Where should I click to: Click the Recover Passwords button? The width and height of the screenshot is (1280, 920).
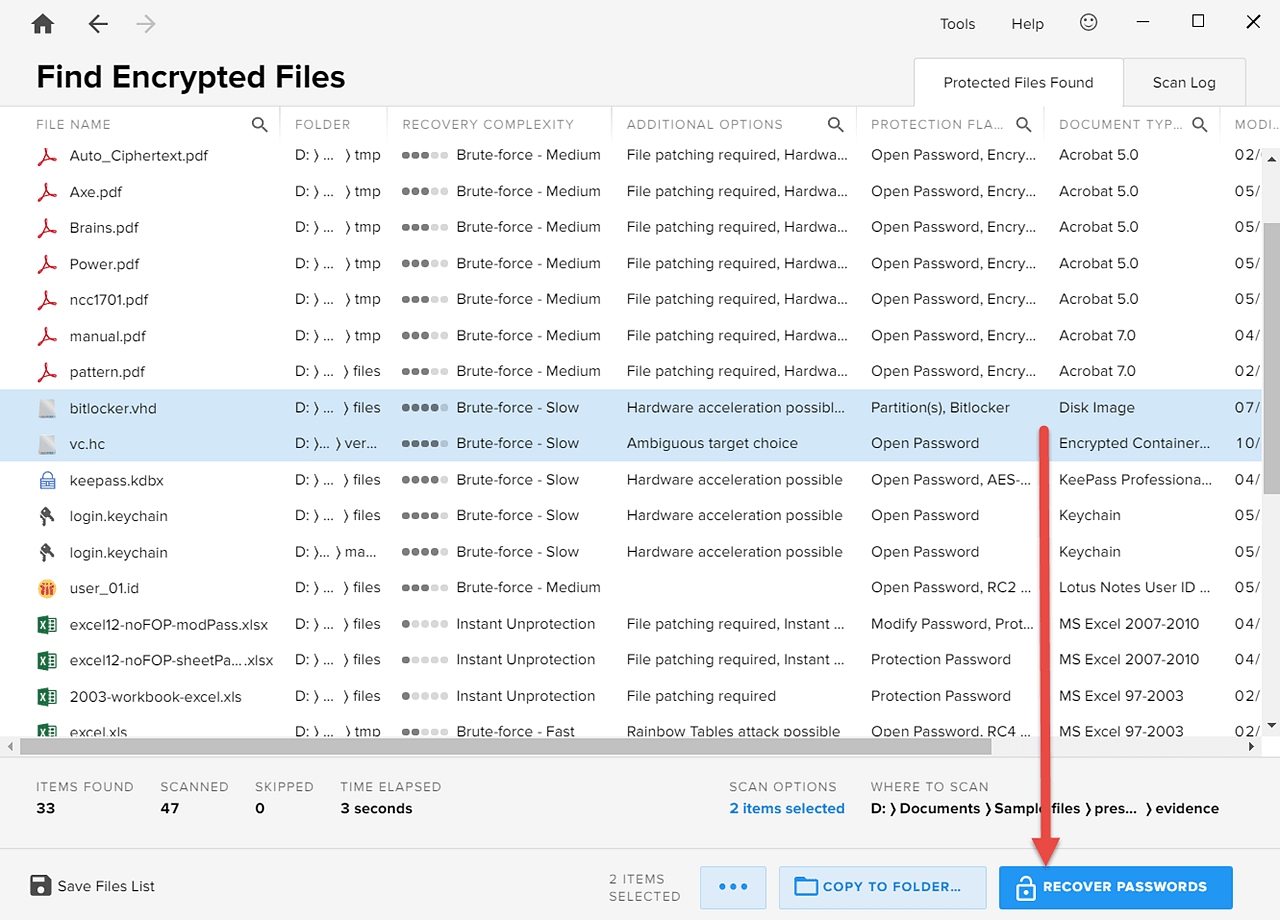[x=1114, y=886]
